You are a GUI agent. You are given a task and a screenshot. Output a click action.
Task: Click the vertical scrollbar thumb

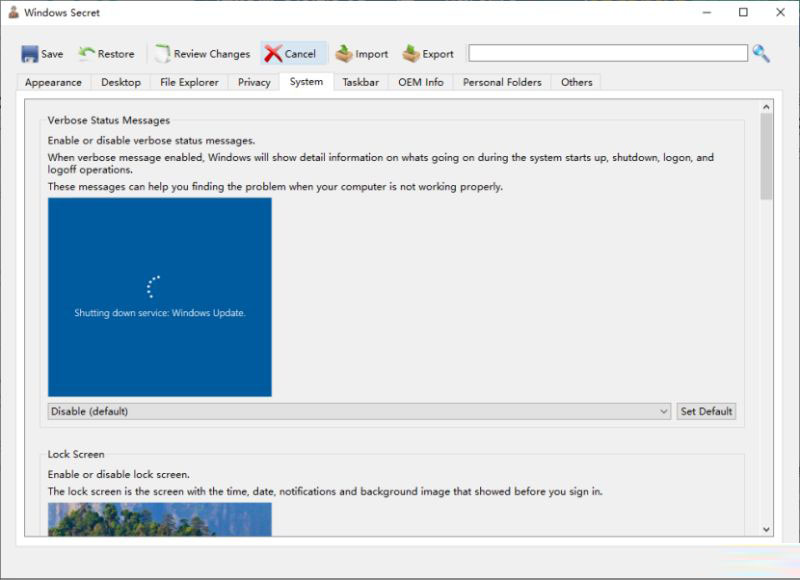(x=766, y=156)
